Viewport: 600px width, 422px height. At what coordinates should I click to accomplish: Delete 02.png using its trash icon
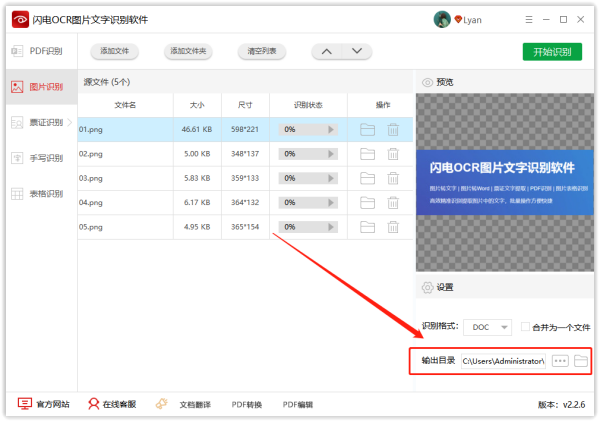point(393,154)
